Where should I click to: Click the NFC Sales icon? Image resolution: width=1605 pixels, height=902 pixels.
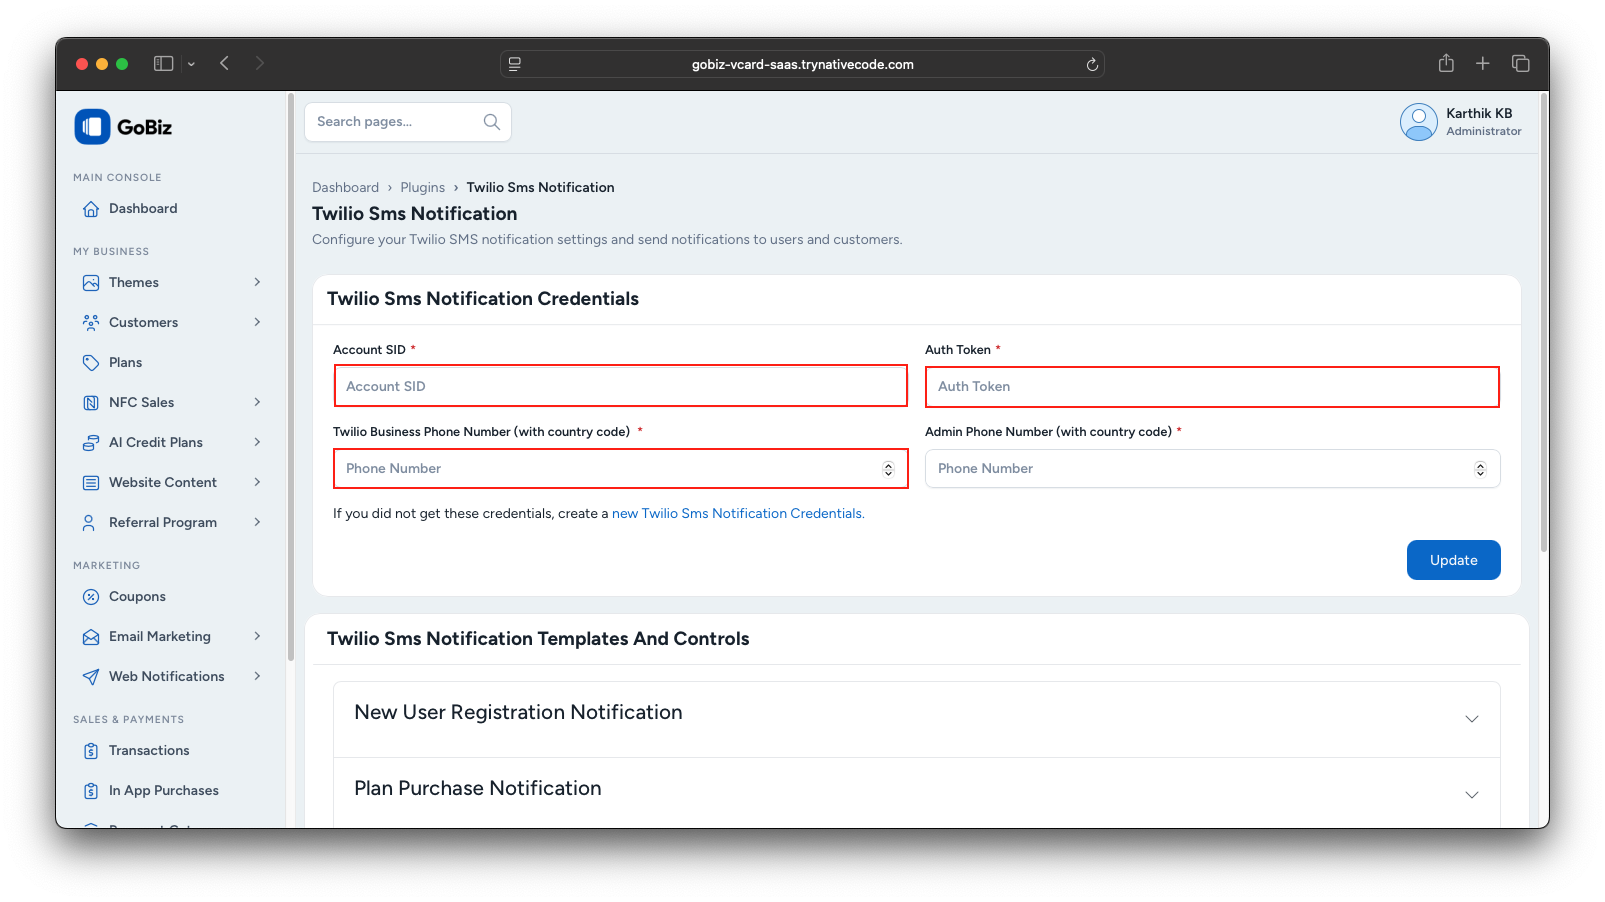(x=91, y=403)
